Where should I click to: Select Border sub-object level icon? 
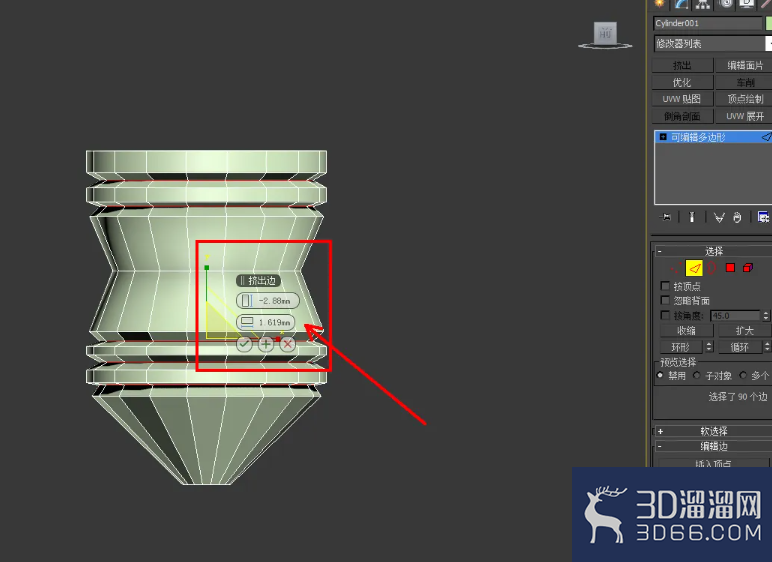tap(711, 268)
